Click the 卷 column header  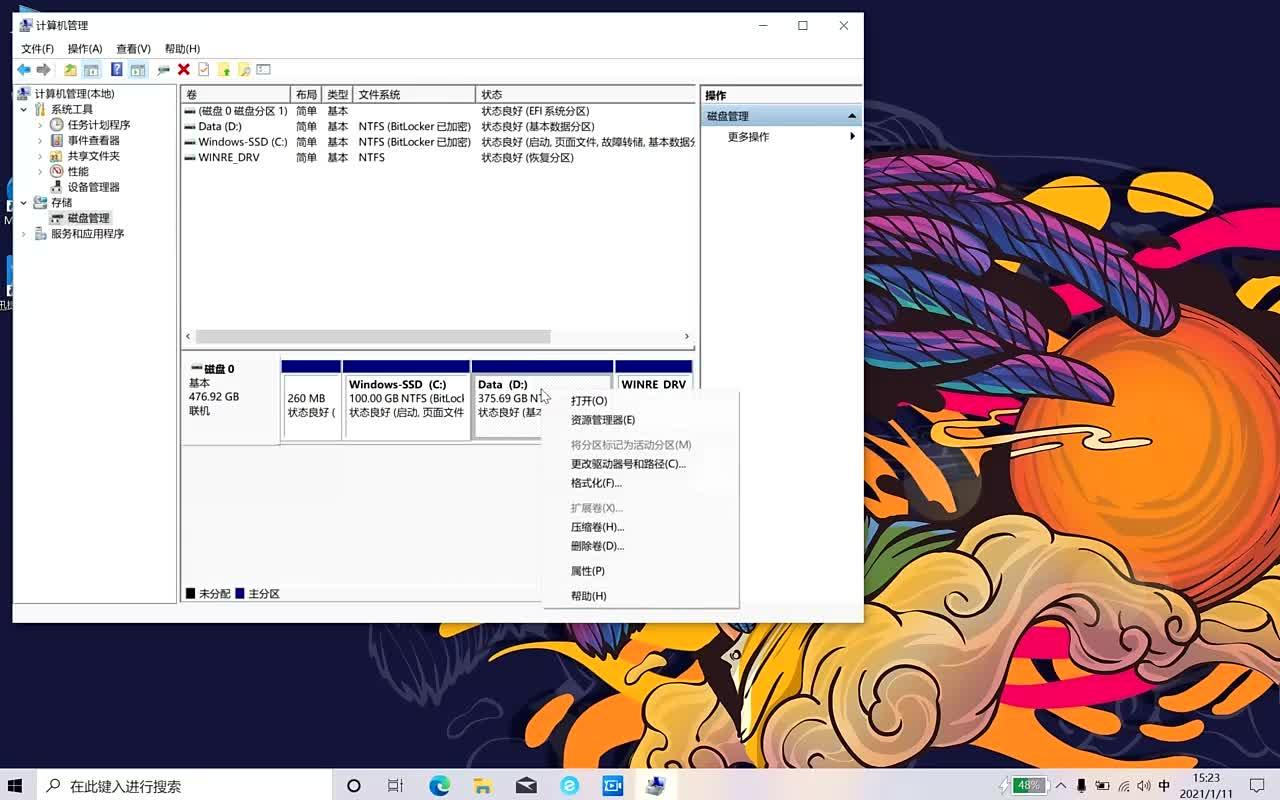(236, 94)
